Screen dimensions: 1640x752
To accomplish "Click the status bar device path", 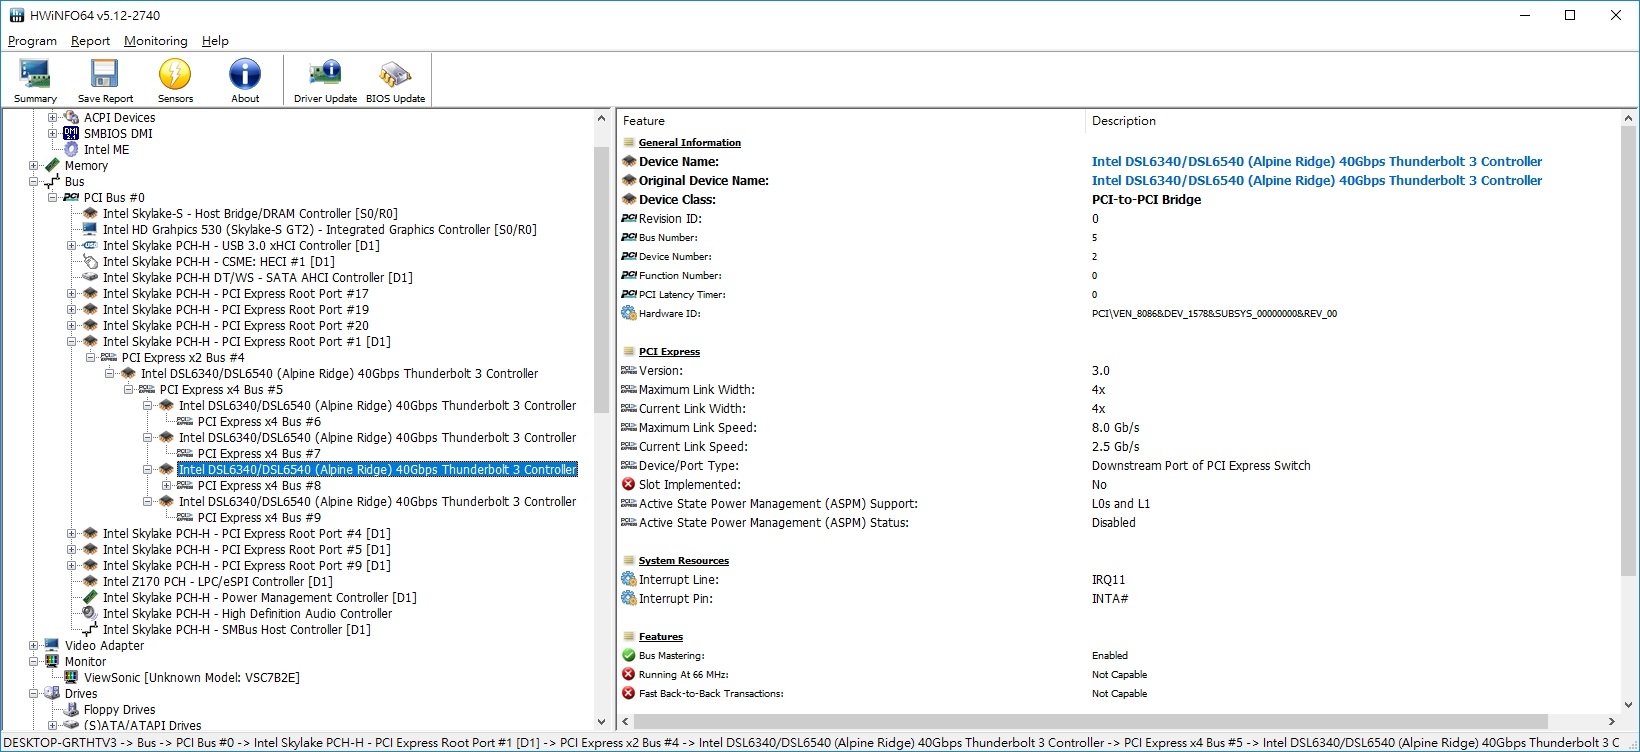I will point(812,743).
